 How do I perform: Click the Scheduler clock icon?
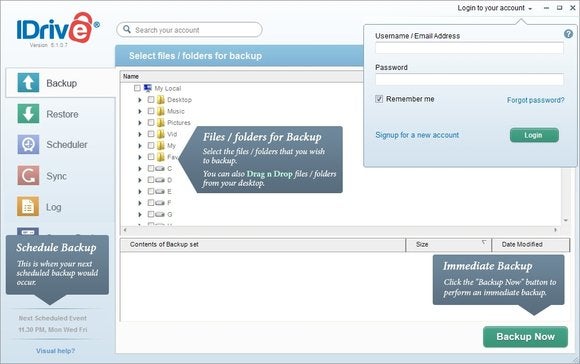click(28, 144)
